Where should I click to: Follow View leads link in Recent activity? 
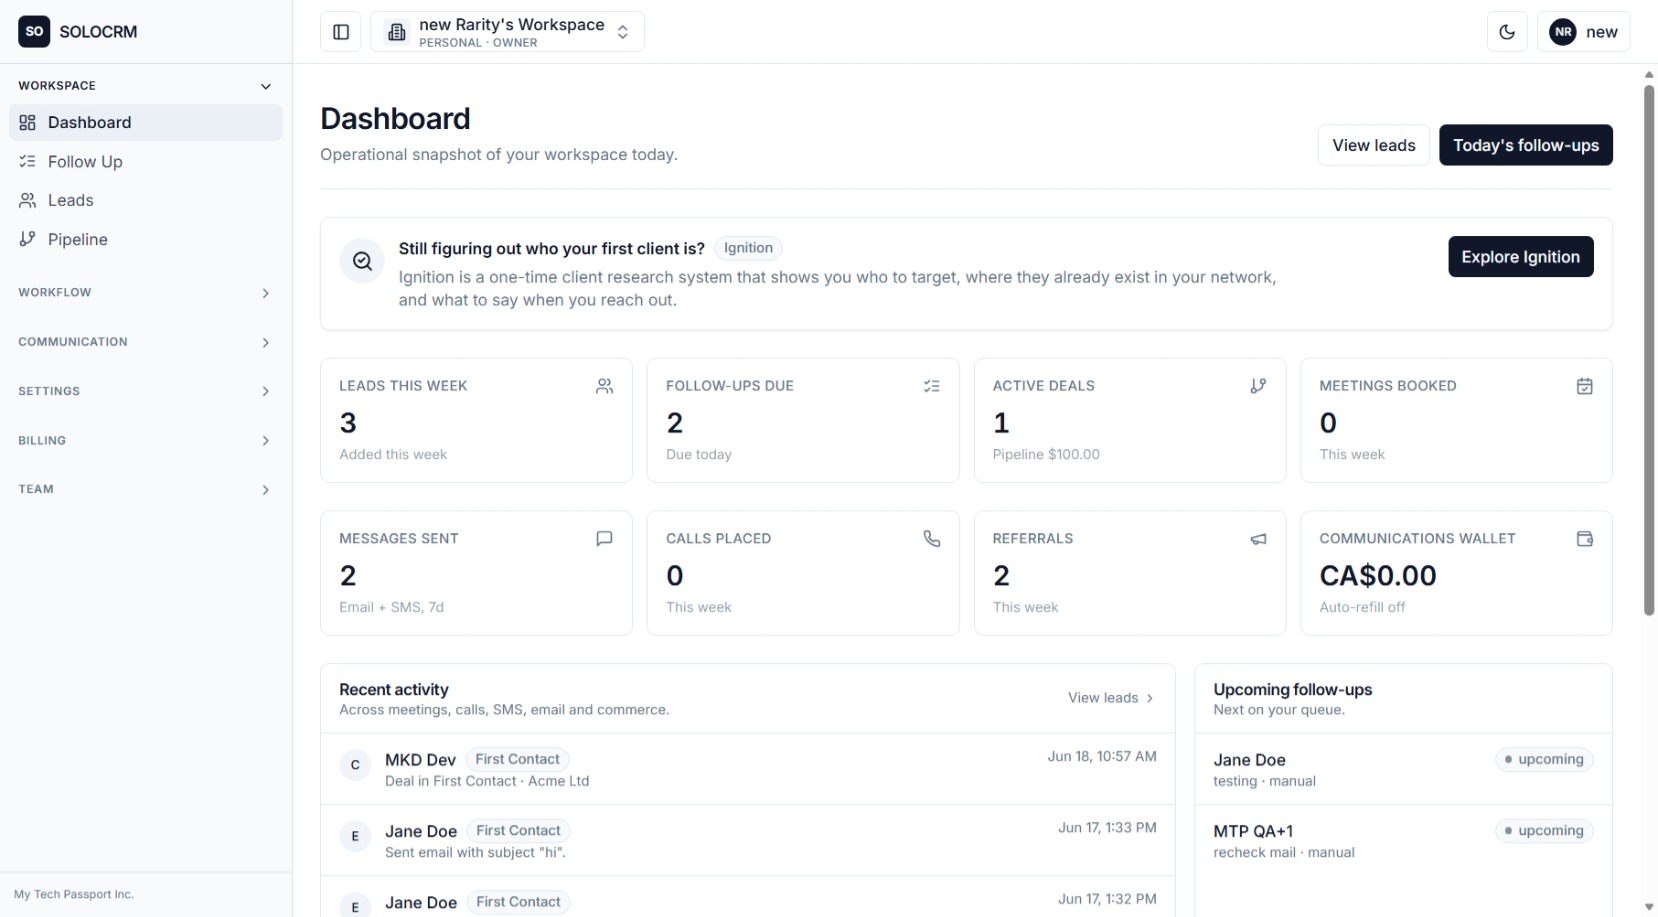tap(1110, 698)
